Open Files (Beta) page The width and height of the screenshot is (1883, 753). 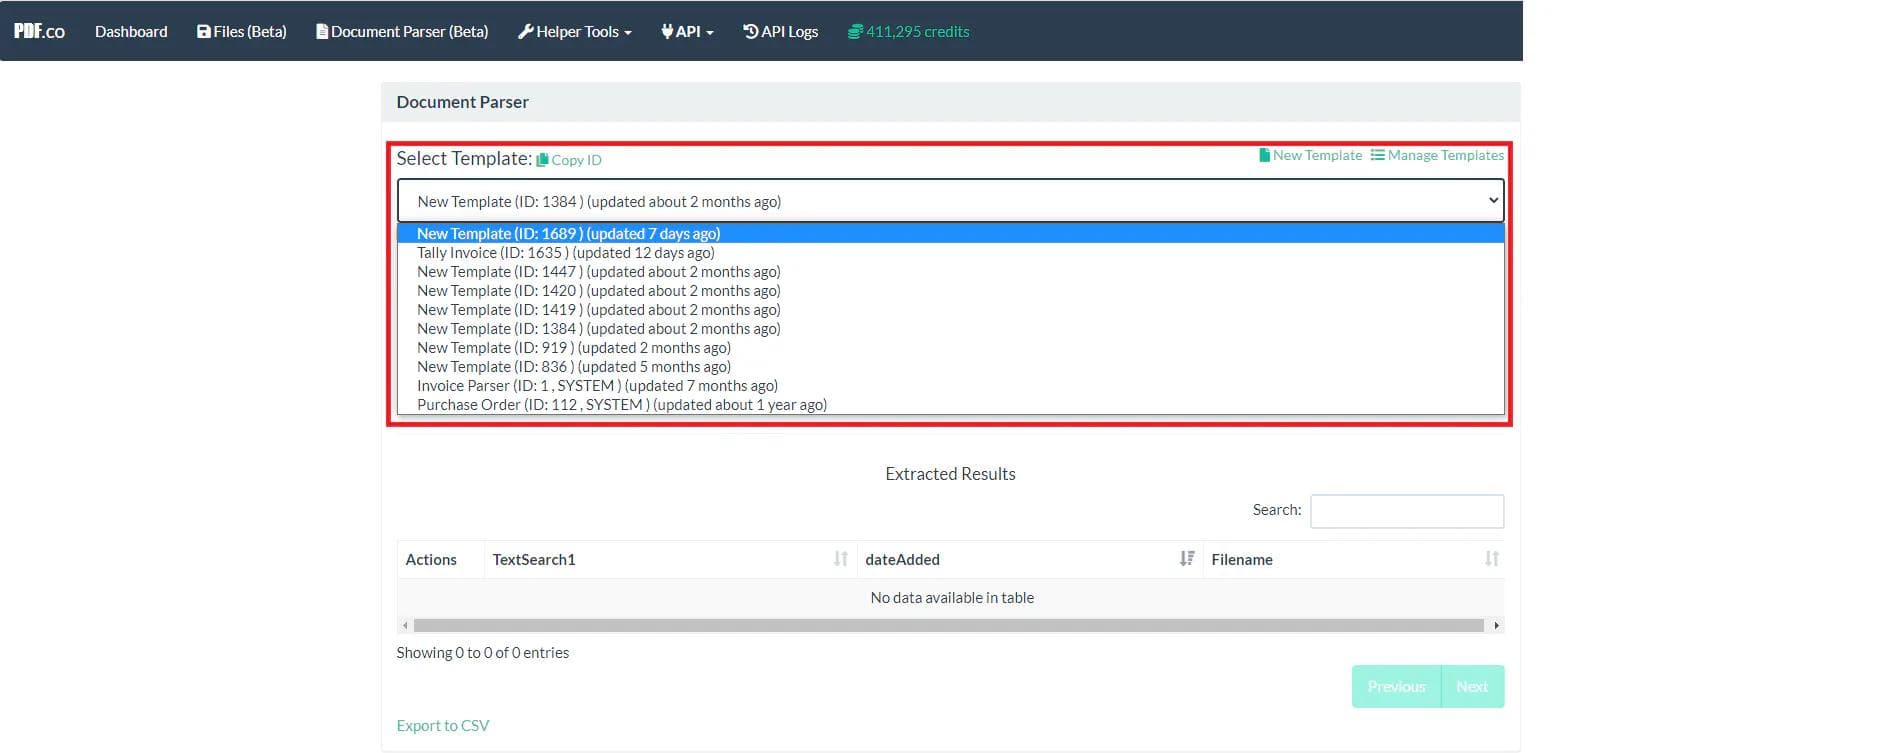tap(242, 31)
